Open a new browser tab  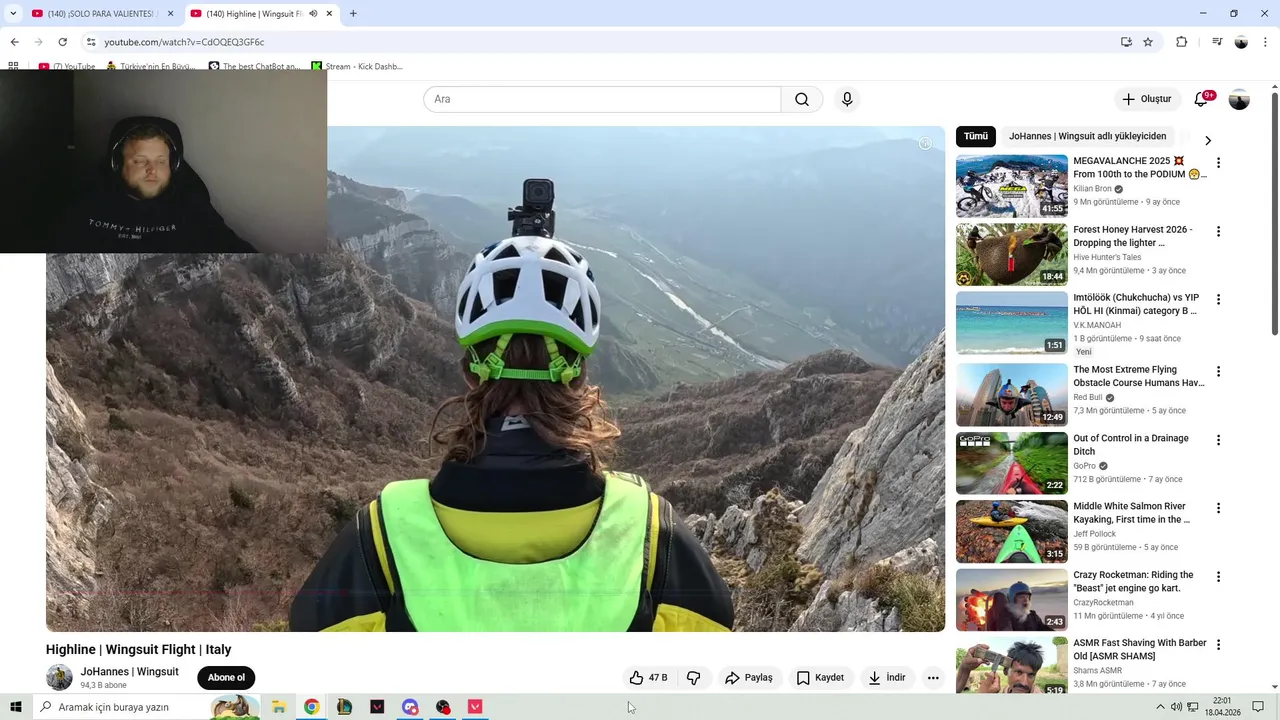353,14
